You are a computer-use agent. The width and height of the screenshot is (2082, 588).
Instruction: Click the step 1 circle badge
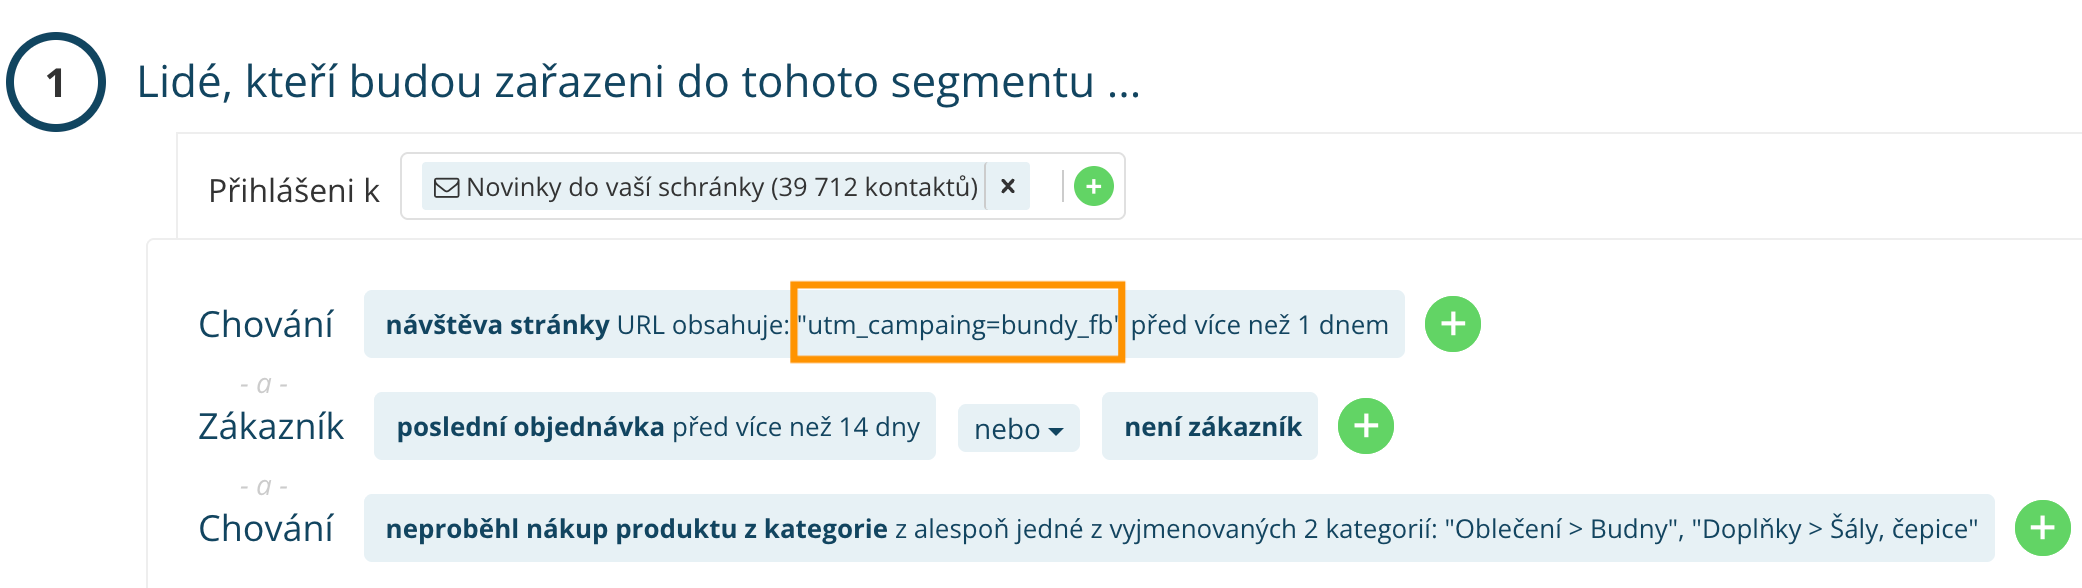pyautogui.click(x=56, y=82)
